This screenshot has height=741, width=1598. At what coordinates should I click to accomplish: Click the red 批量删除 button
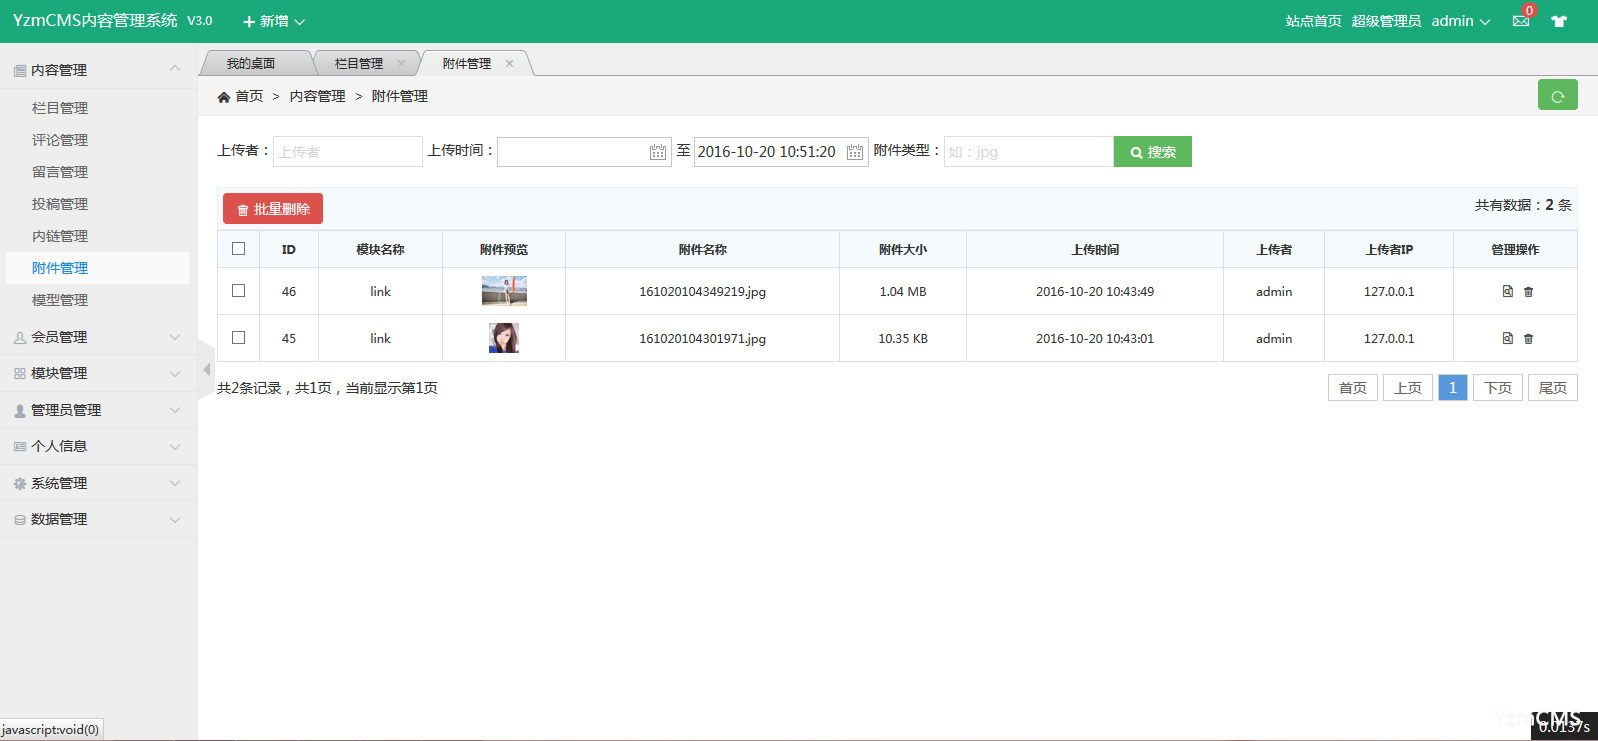click(273, 209)
